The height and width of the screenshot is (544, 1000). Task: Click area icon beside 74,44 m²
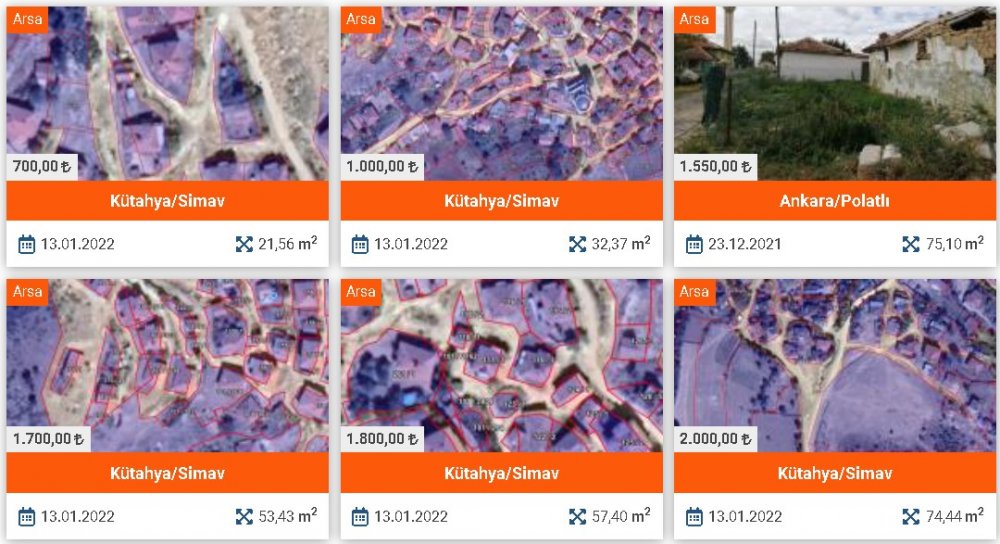911,517
